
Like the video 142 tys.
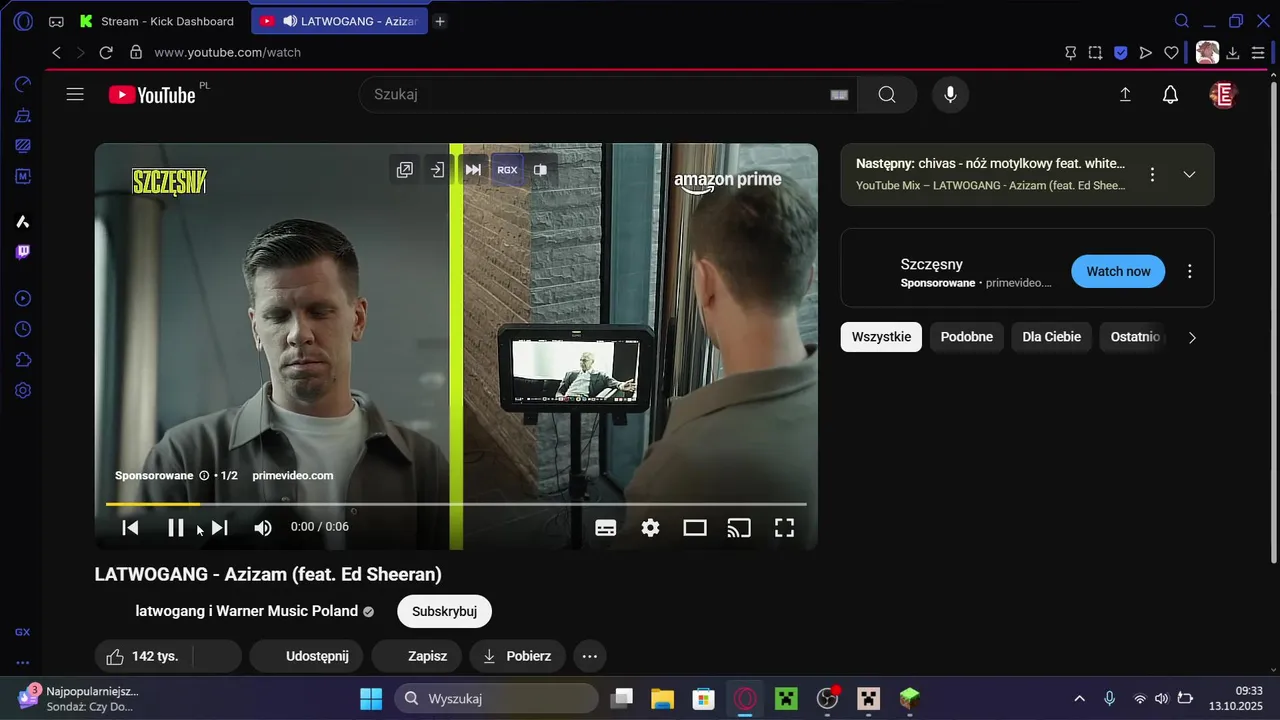coord(144,656)
